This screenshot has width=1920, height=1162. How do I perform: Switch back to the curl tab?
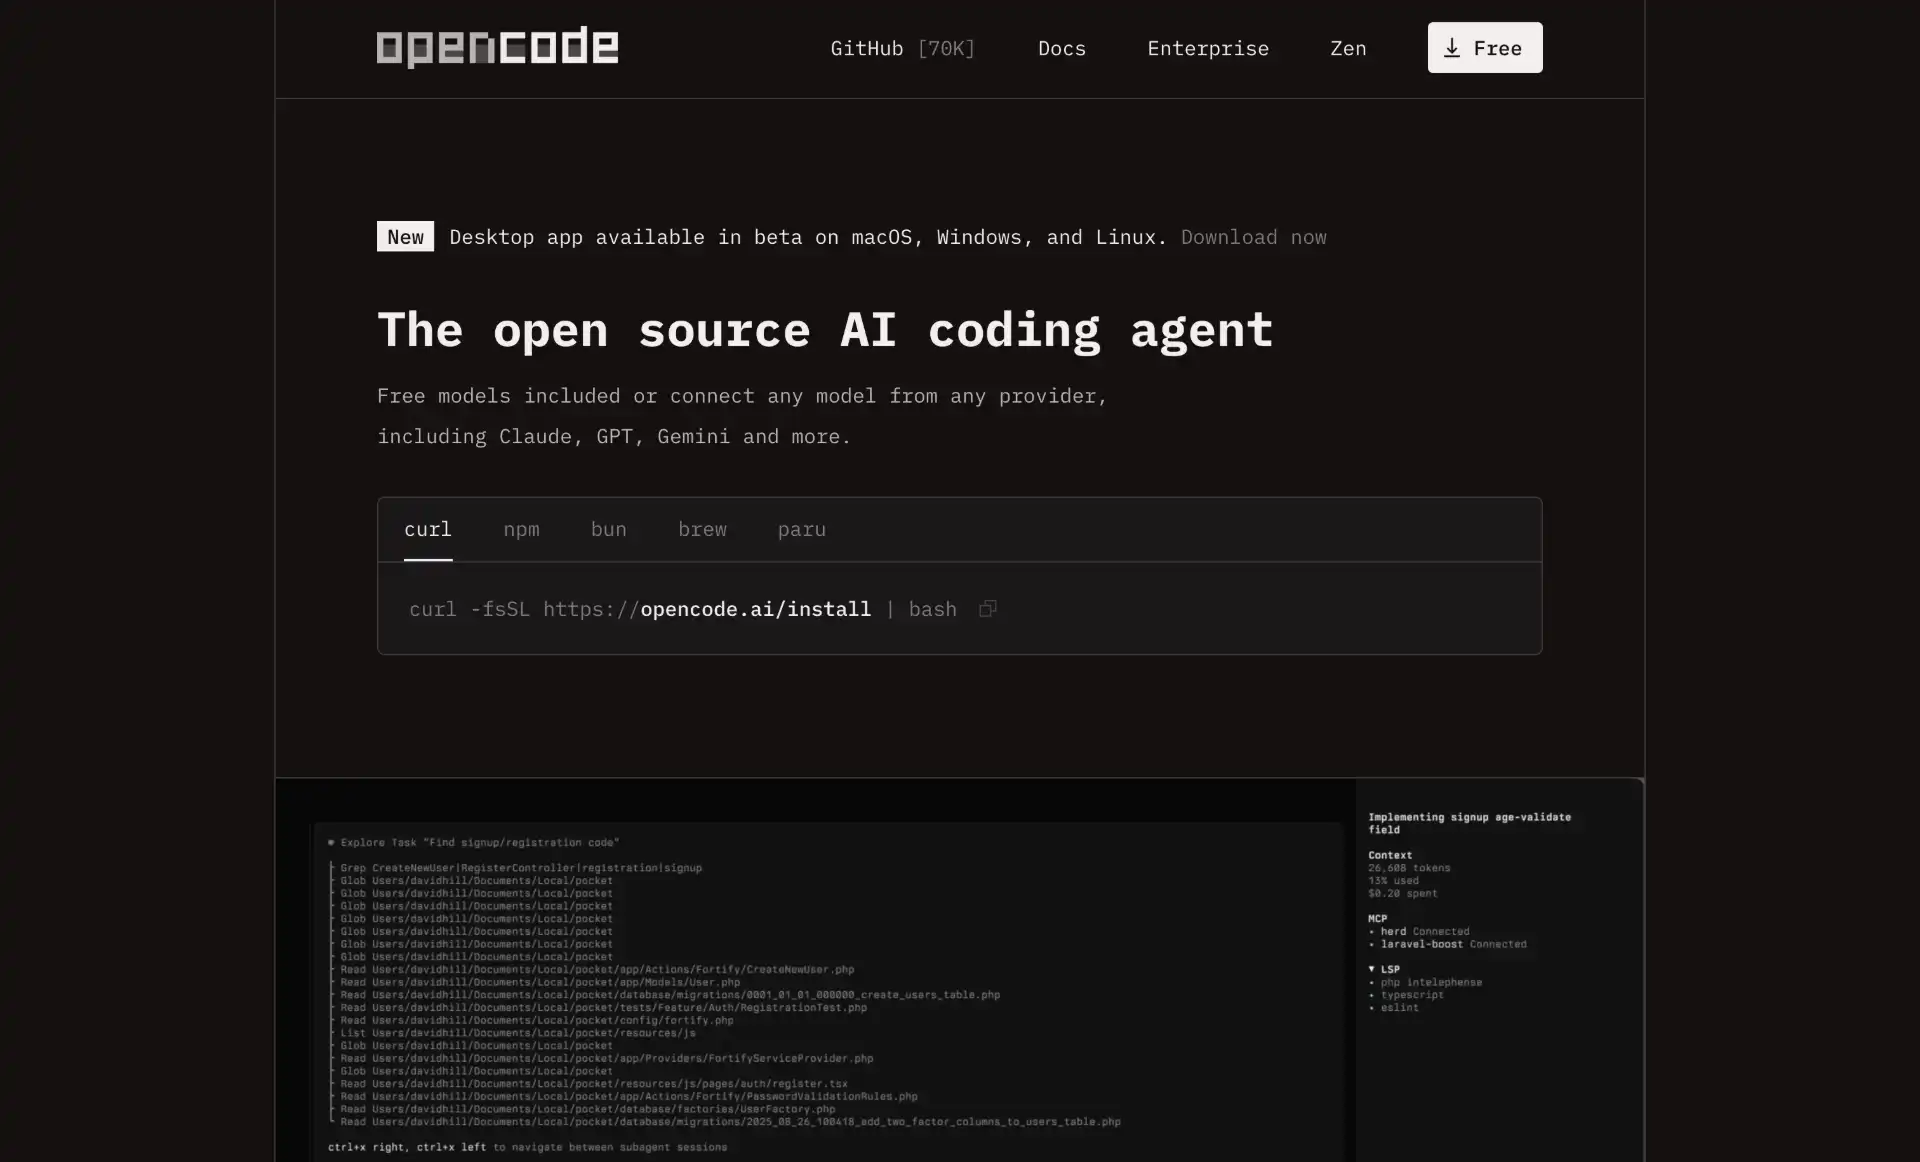428,529
